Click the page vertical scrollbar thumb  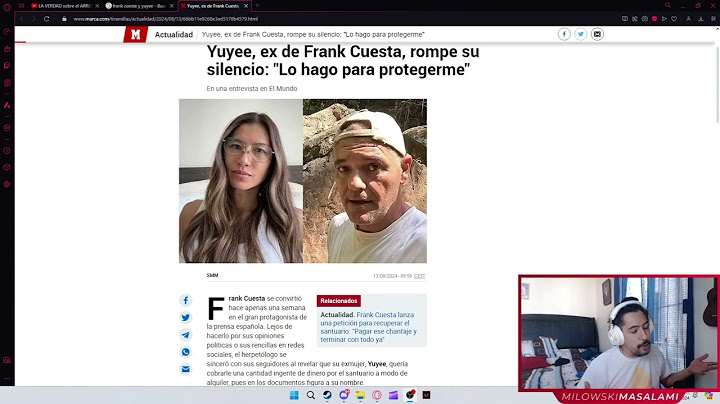[717, 84]
